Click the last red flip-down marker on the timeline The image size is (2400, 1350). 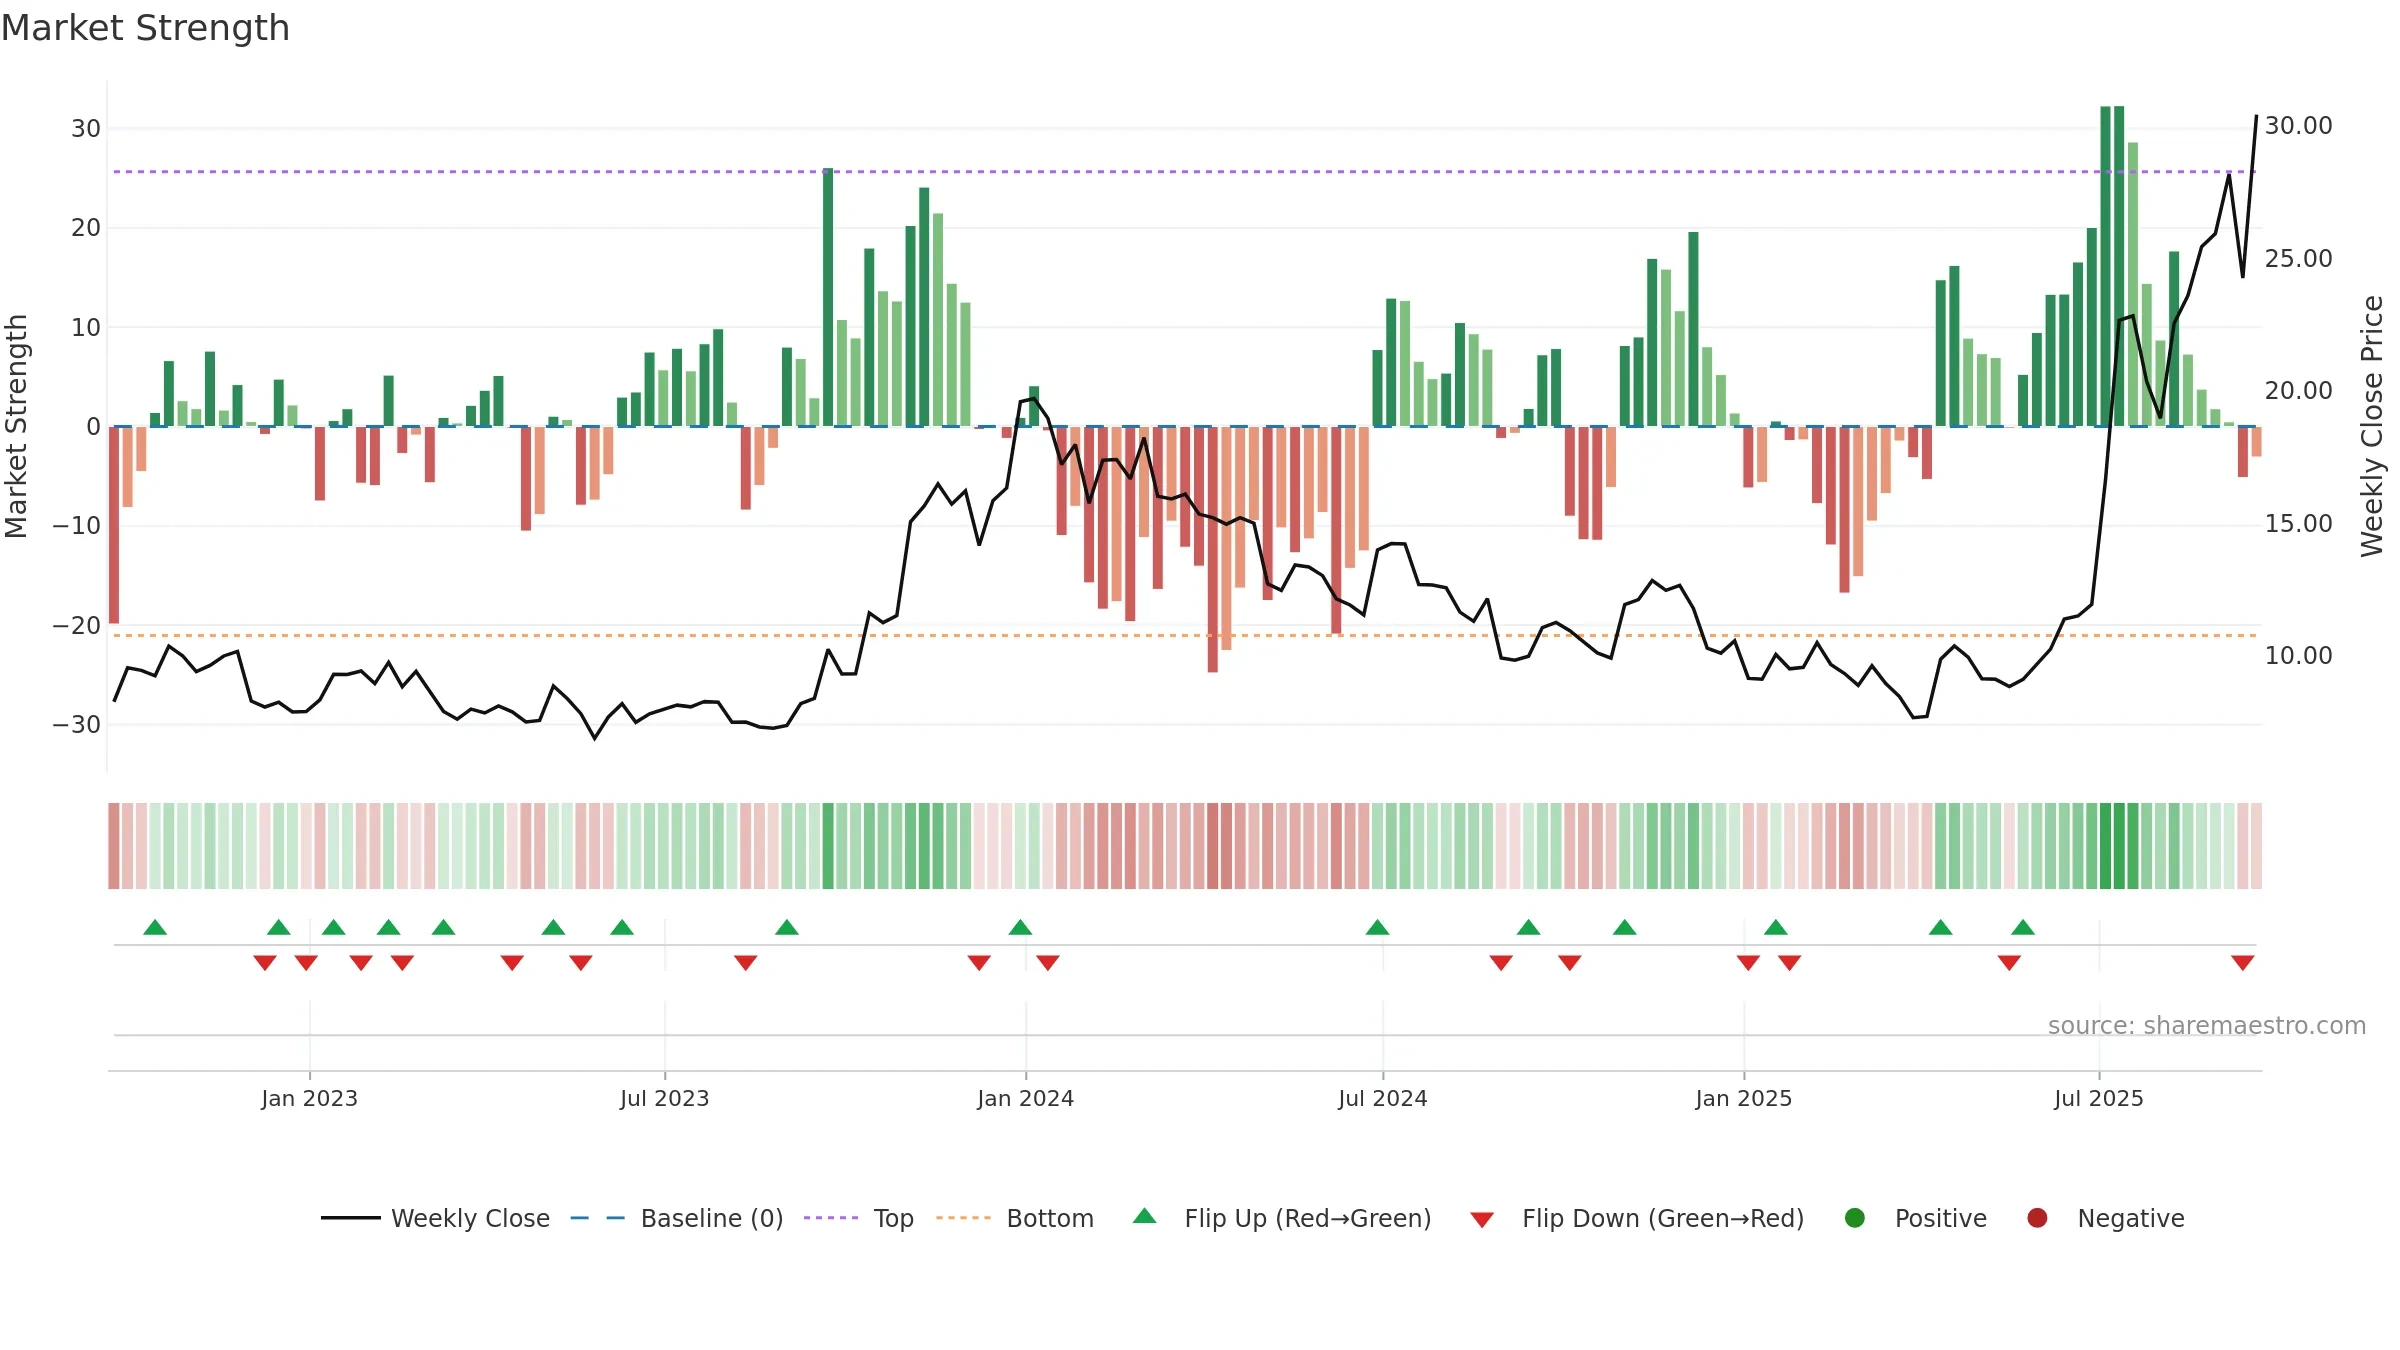(2243, 962)
